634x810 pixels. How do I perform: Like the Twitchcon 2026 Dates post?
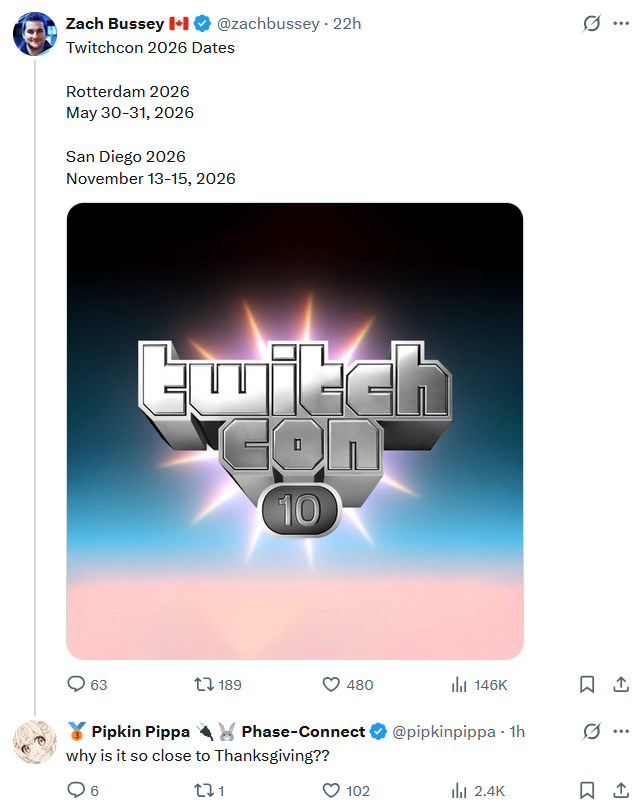click(x=332, y=685)
